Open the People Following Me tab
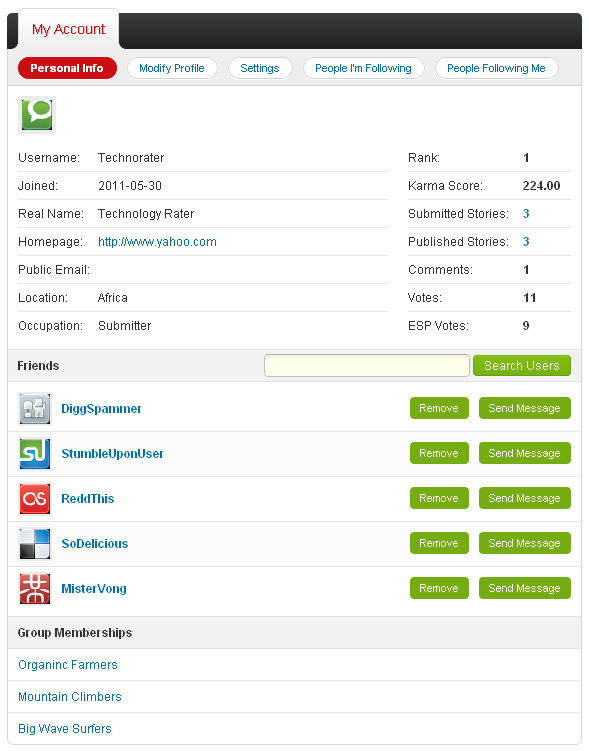 click(497, 68)
